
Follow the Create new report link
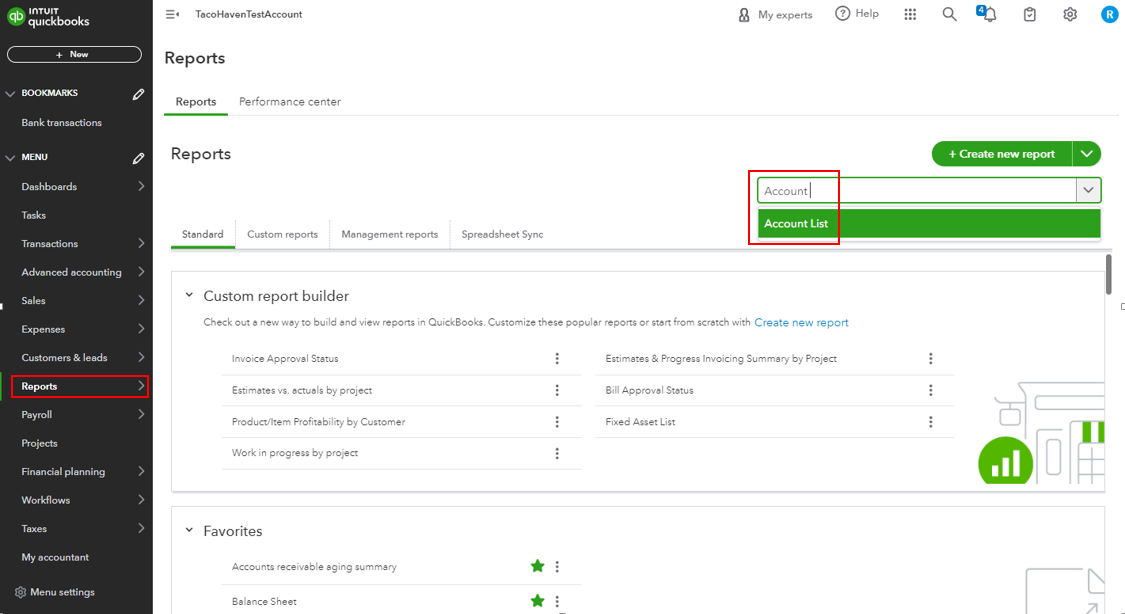[801, 323]
